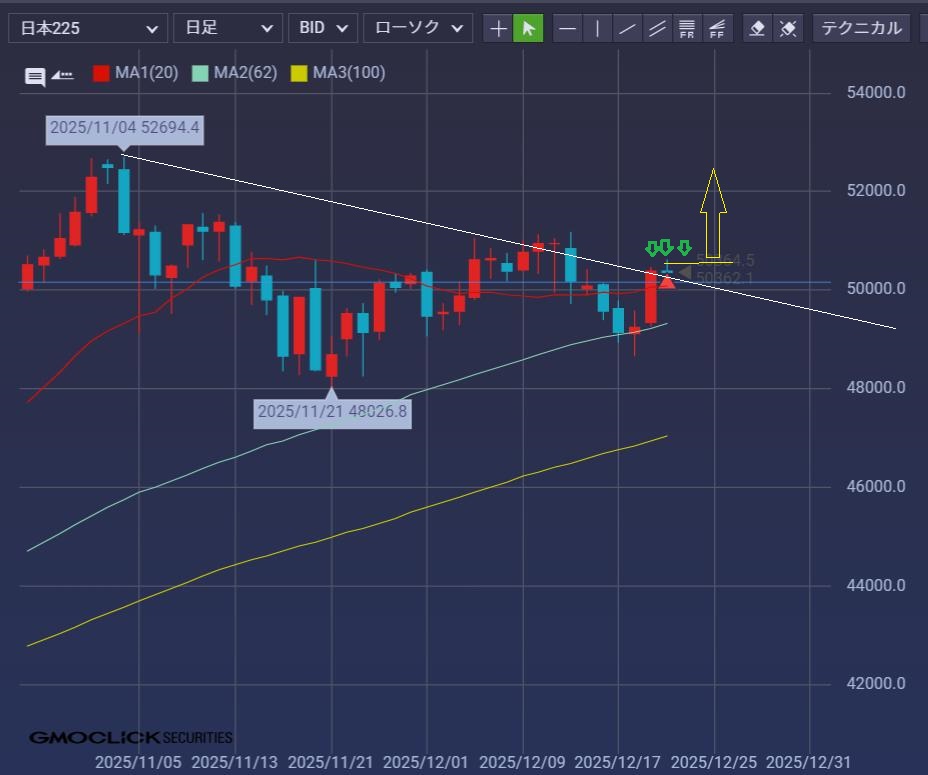
Task: Select the crosshair cursor tool
Action: (498, 28)
